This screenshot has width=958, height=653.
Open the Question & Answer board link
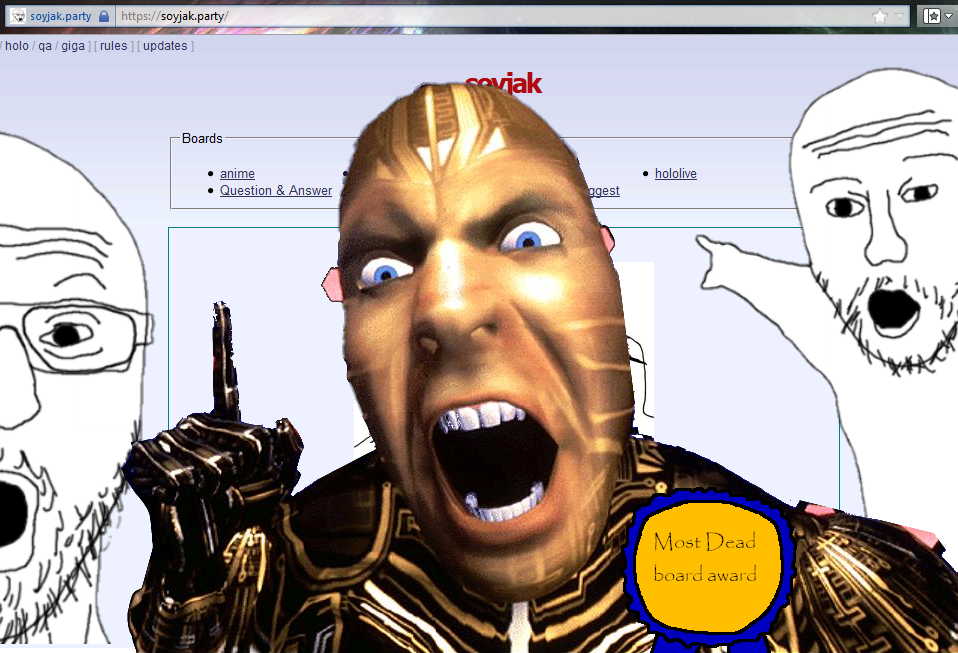276,191
